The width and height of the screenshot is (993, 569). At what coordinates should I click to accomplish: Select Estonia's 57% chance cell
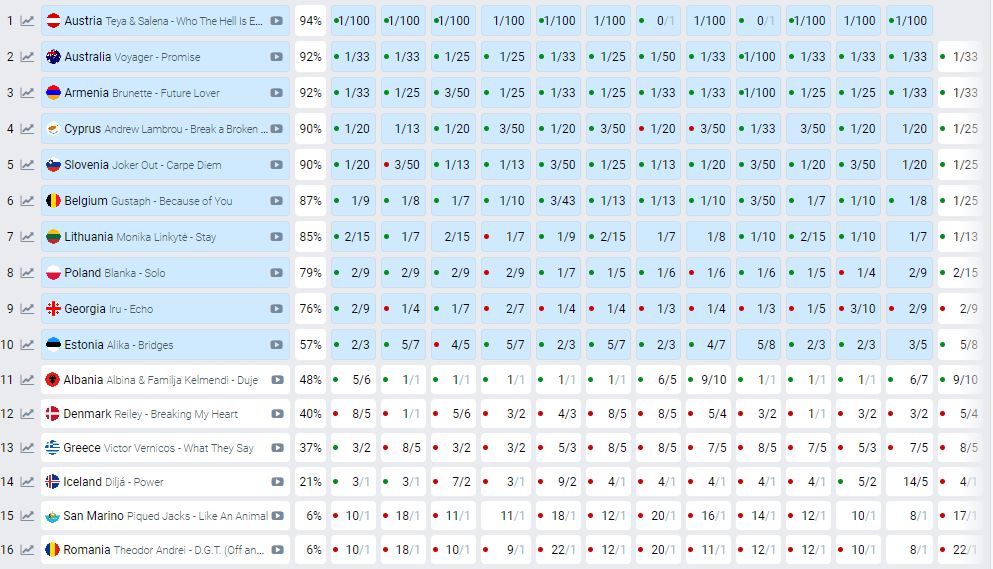310,345
